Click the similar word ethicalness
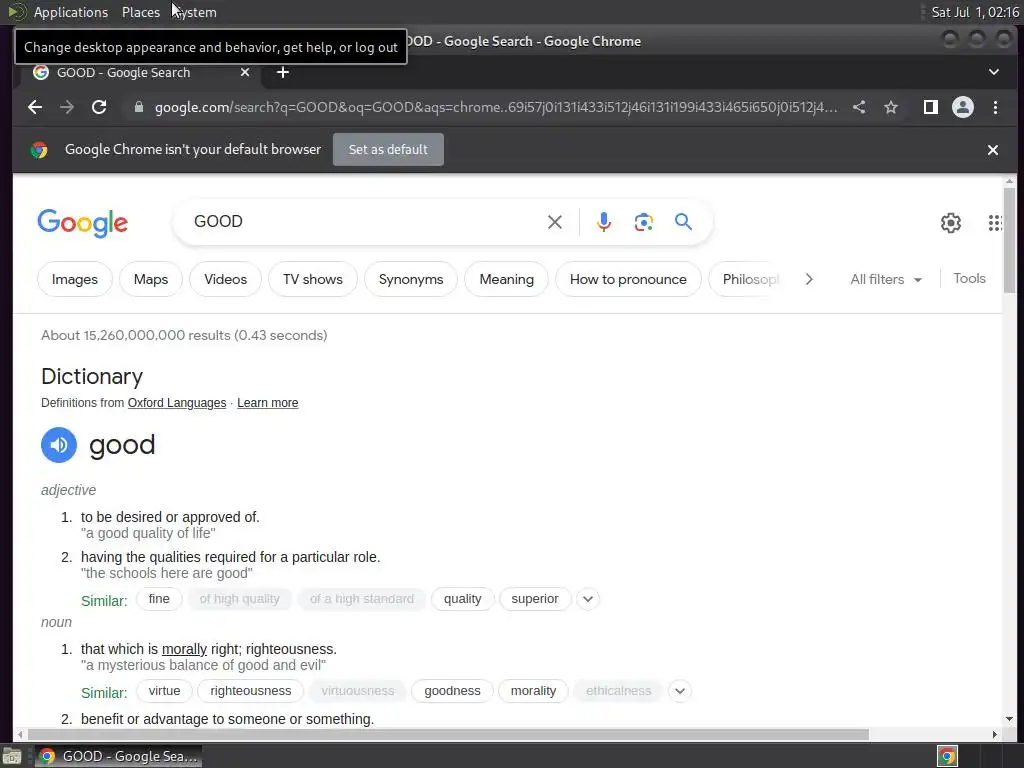 point(618,691)
